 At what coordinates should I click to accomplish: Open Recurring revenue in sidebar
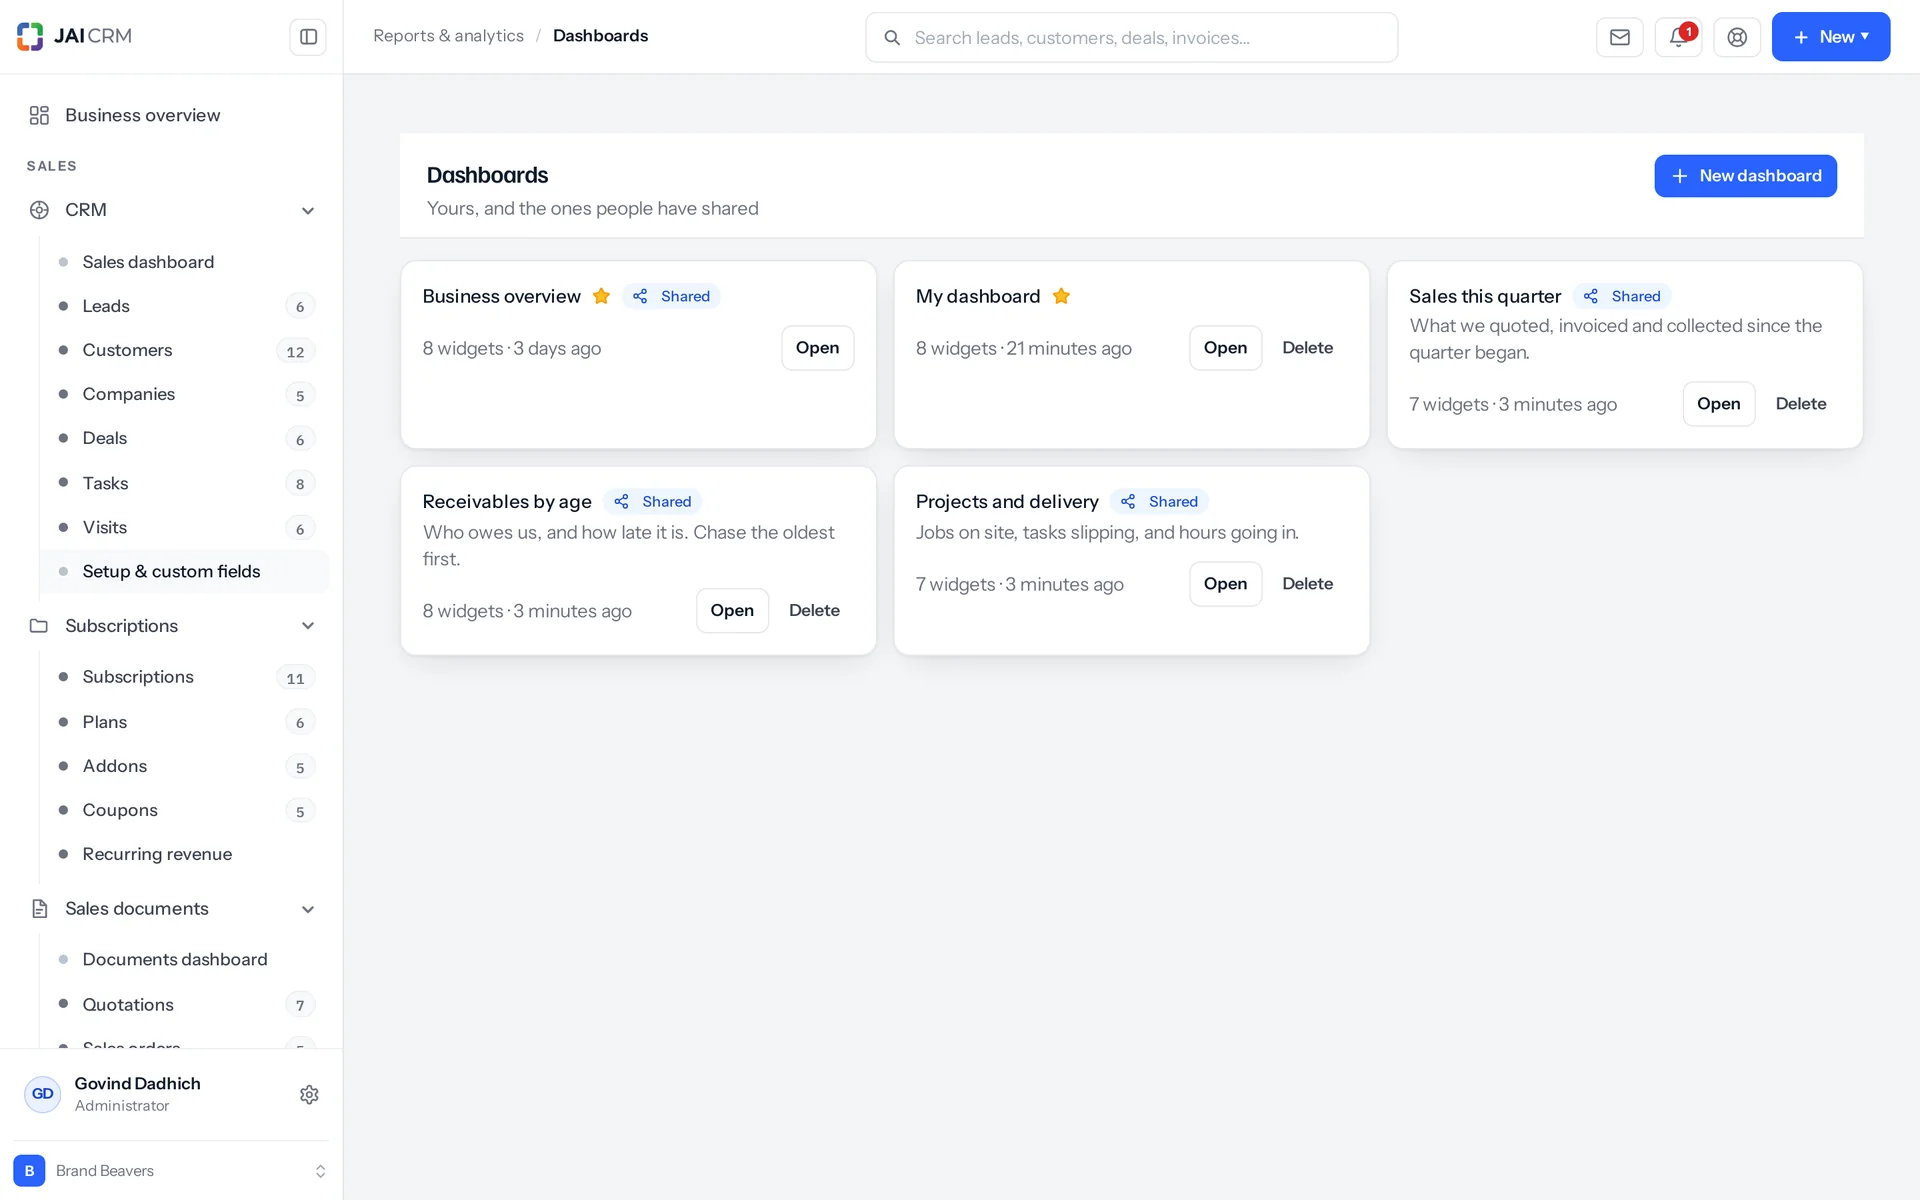tap(184, 854)
